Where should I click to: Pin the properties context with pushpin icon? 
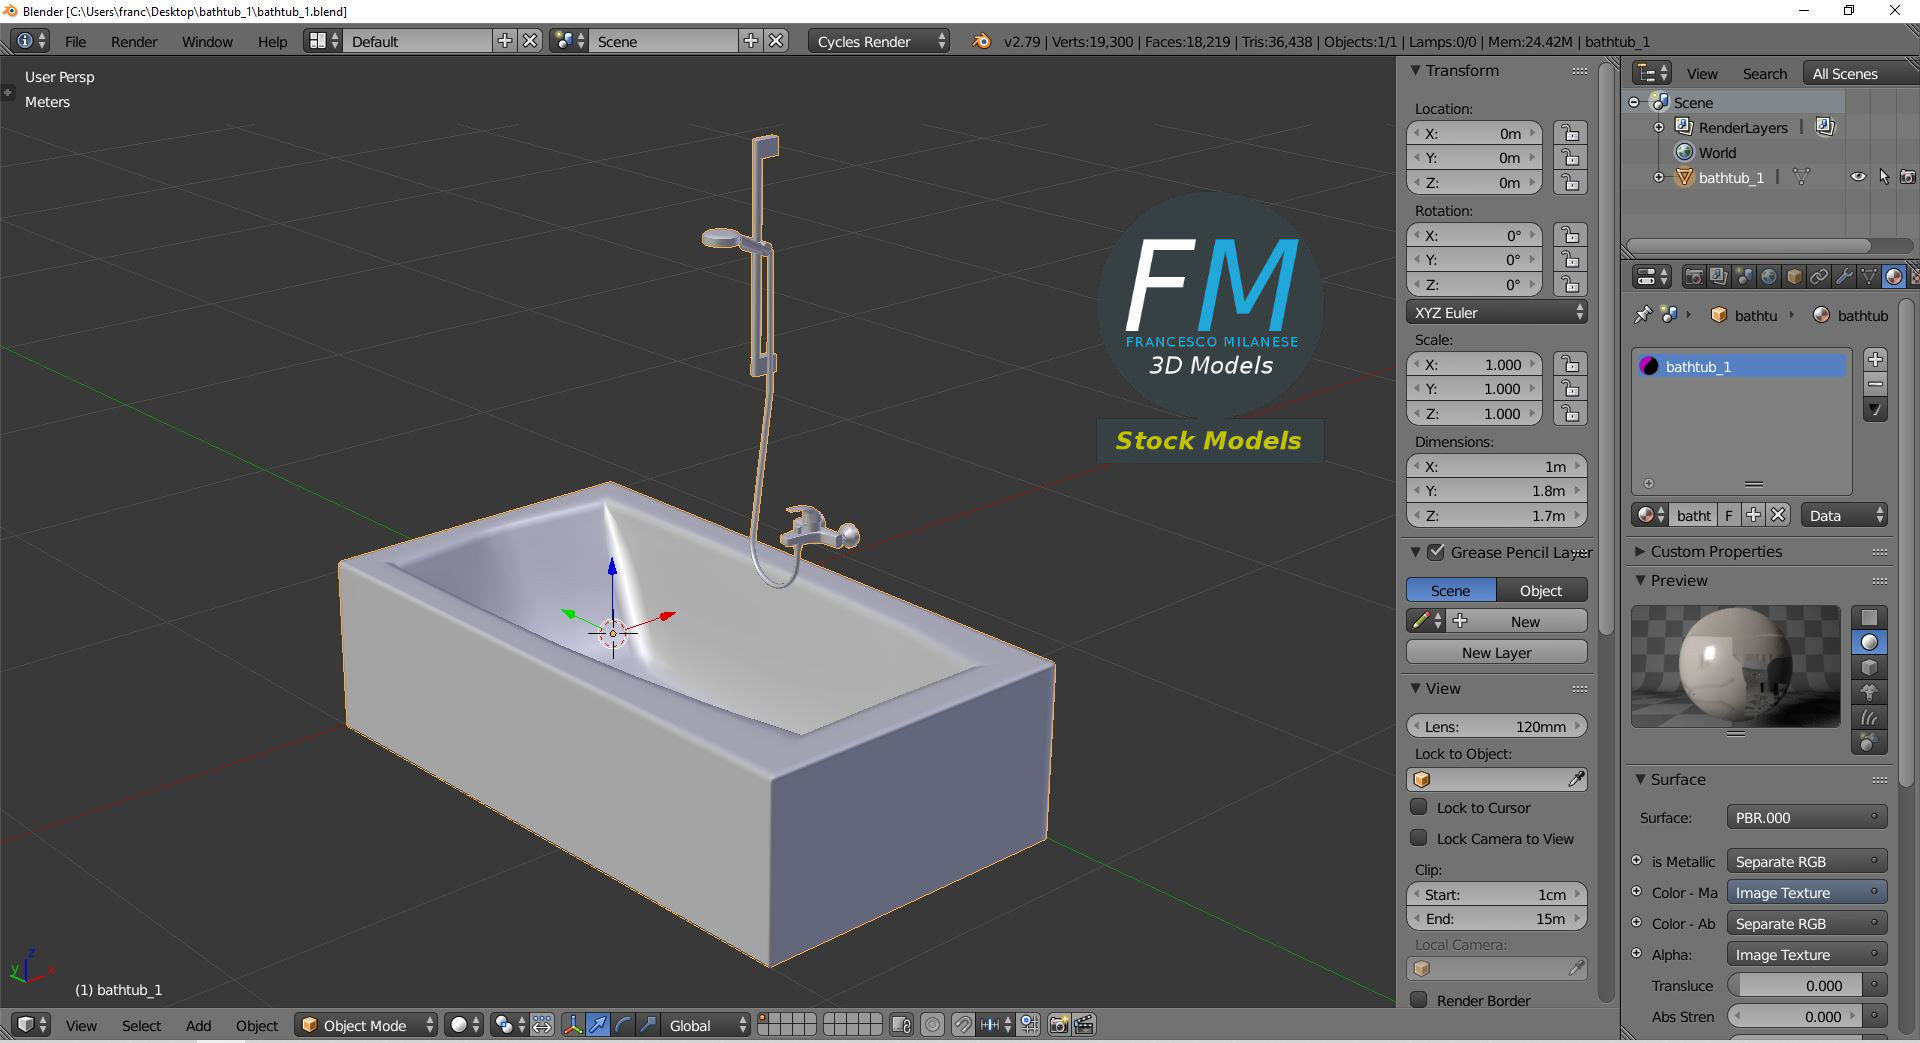pyautogui.click(x=1642, y=315)
